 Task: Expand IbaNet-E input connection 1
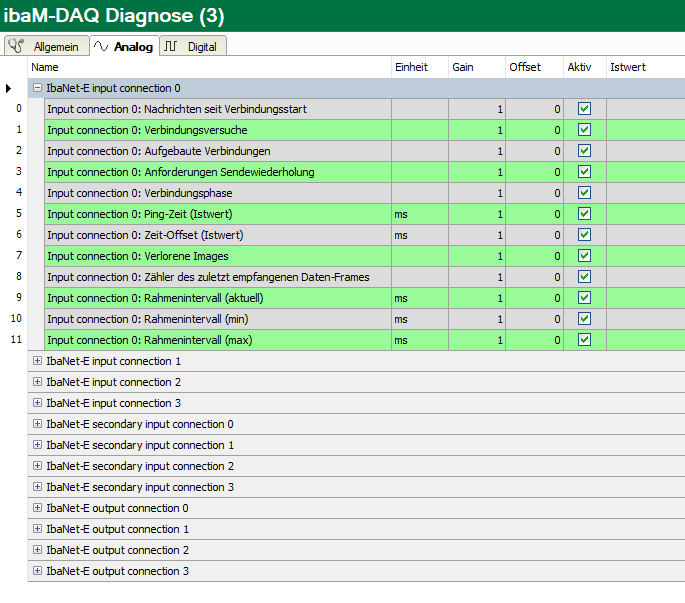coord(38,361)
